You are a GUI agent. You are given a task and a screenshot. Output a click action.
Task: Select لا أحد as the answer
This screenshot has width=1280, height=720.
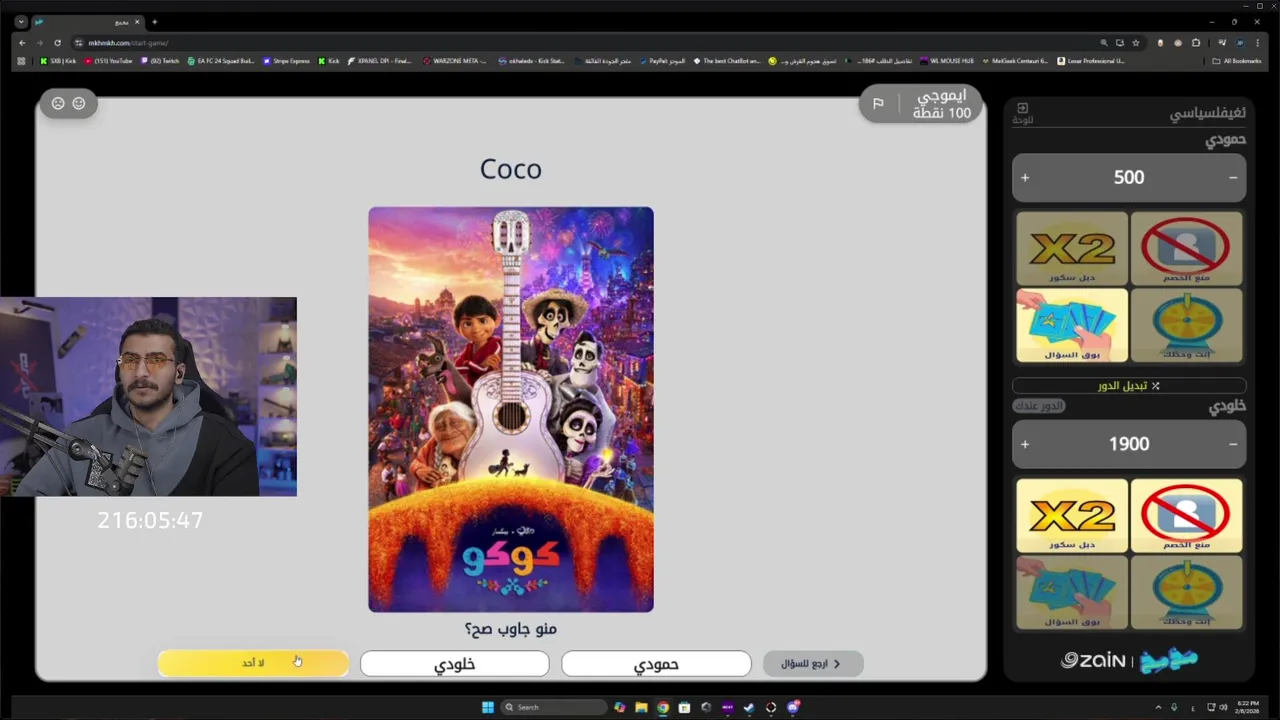pyautogui.click(x=253, y=663)
